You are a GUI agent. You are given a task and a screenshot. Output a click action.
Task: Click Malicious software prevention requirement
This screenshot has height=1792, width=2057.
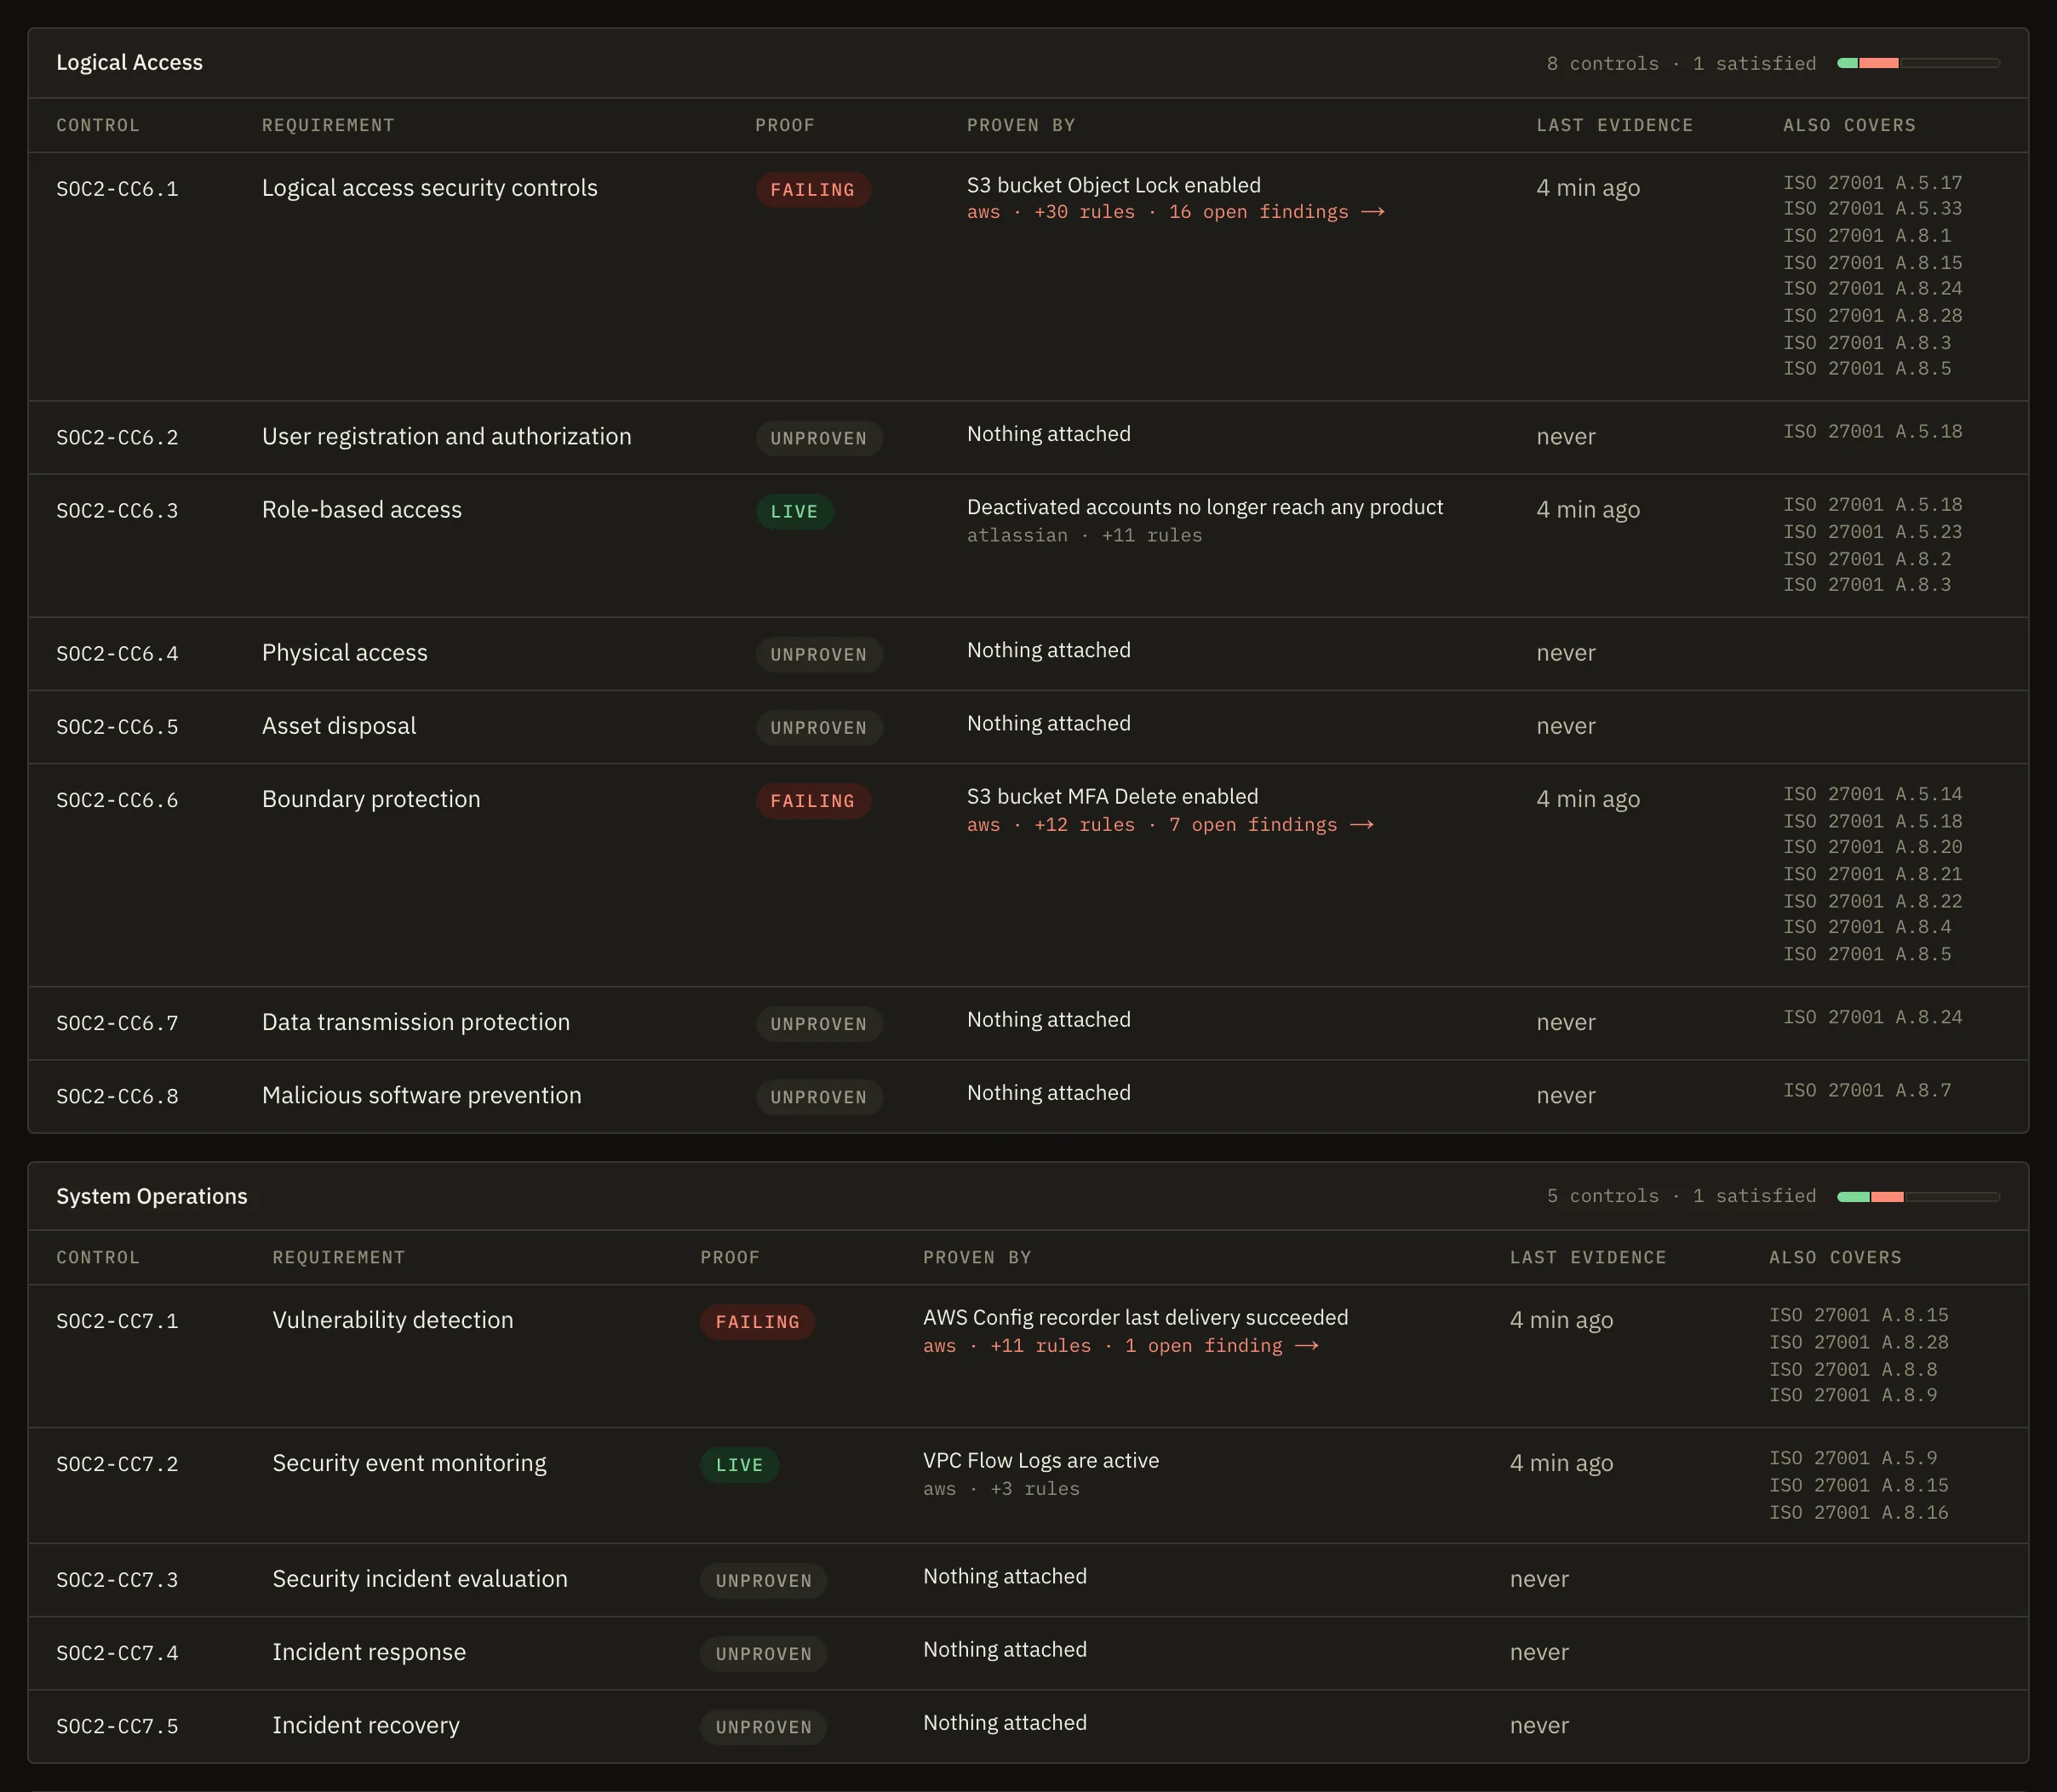click(422, 1095)
